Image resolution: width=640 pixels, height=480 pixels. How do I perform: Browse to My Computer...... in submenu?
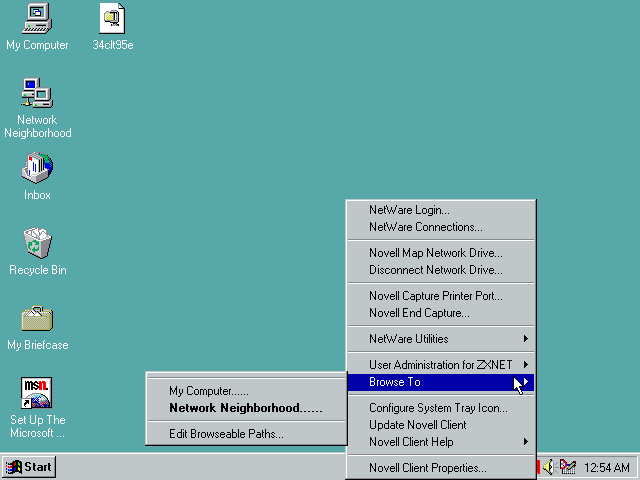pos(246,391)
